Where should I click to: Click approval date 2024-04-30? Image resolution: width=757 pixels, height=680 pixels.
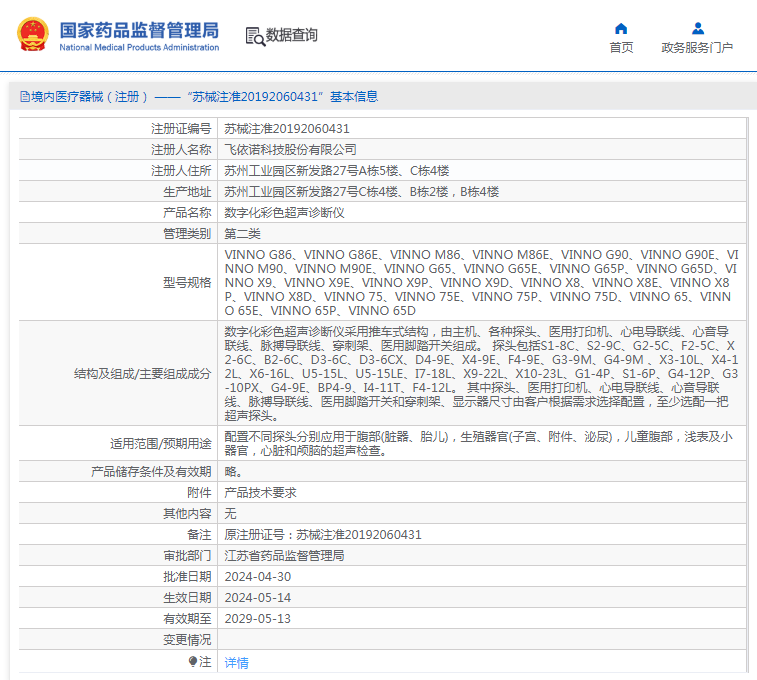pyautogui.click(x=258, y=577)
